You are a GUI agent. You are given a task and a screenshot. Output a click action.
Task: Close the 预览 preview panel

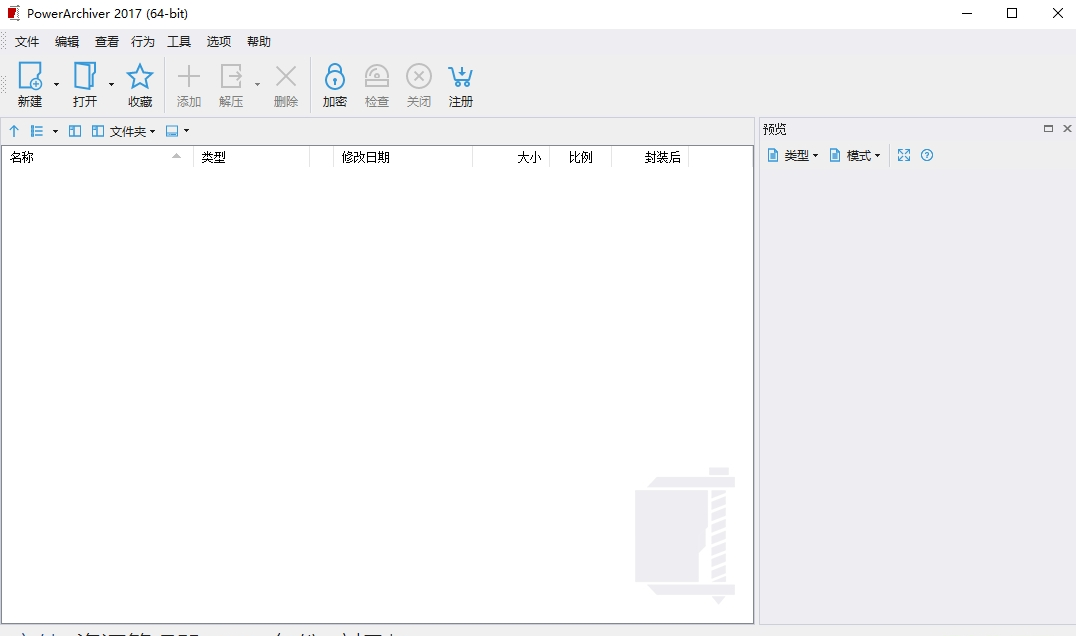point(1067,129)
